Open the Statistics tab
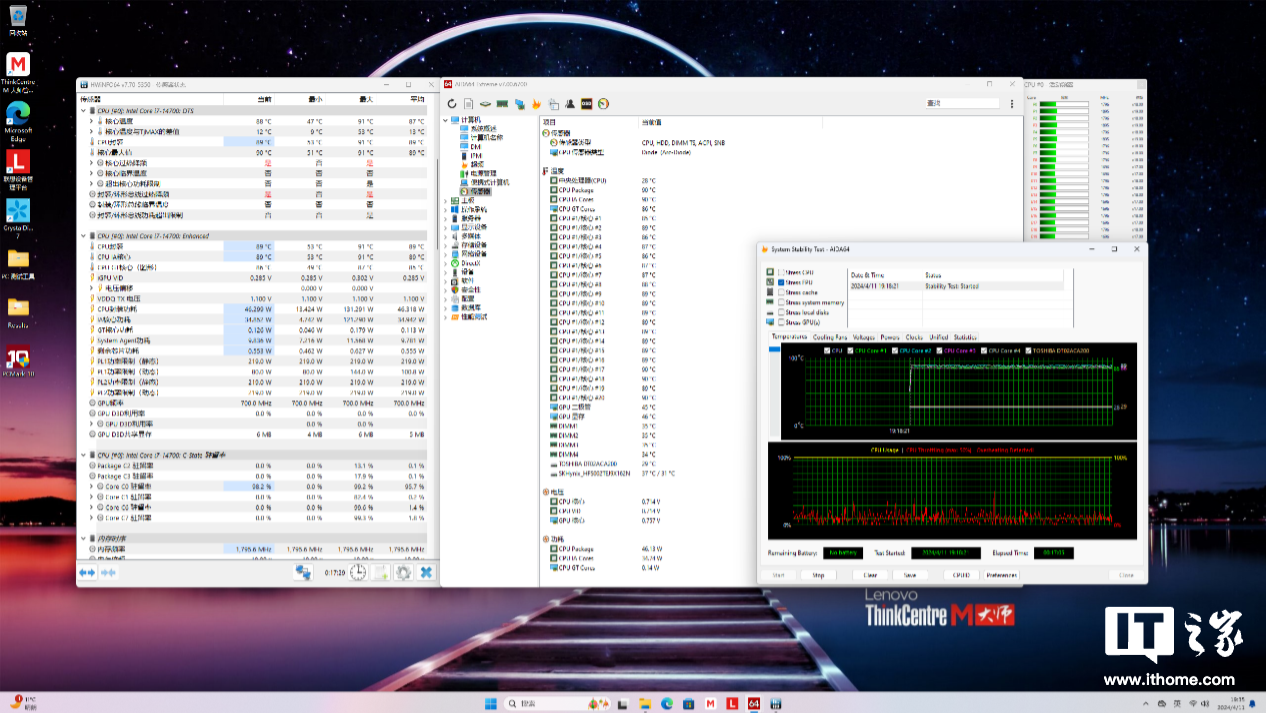This screenshot has width=1266, height=713. pos(965,337)
